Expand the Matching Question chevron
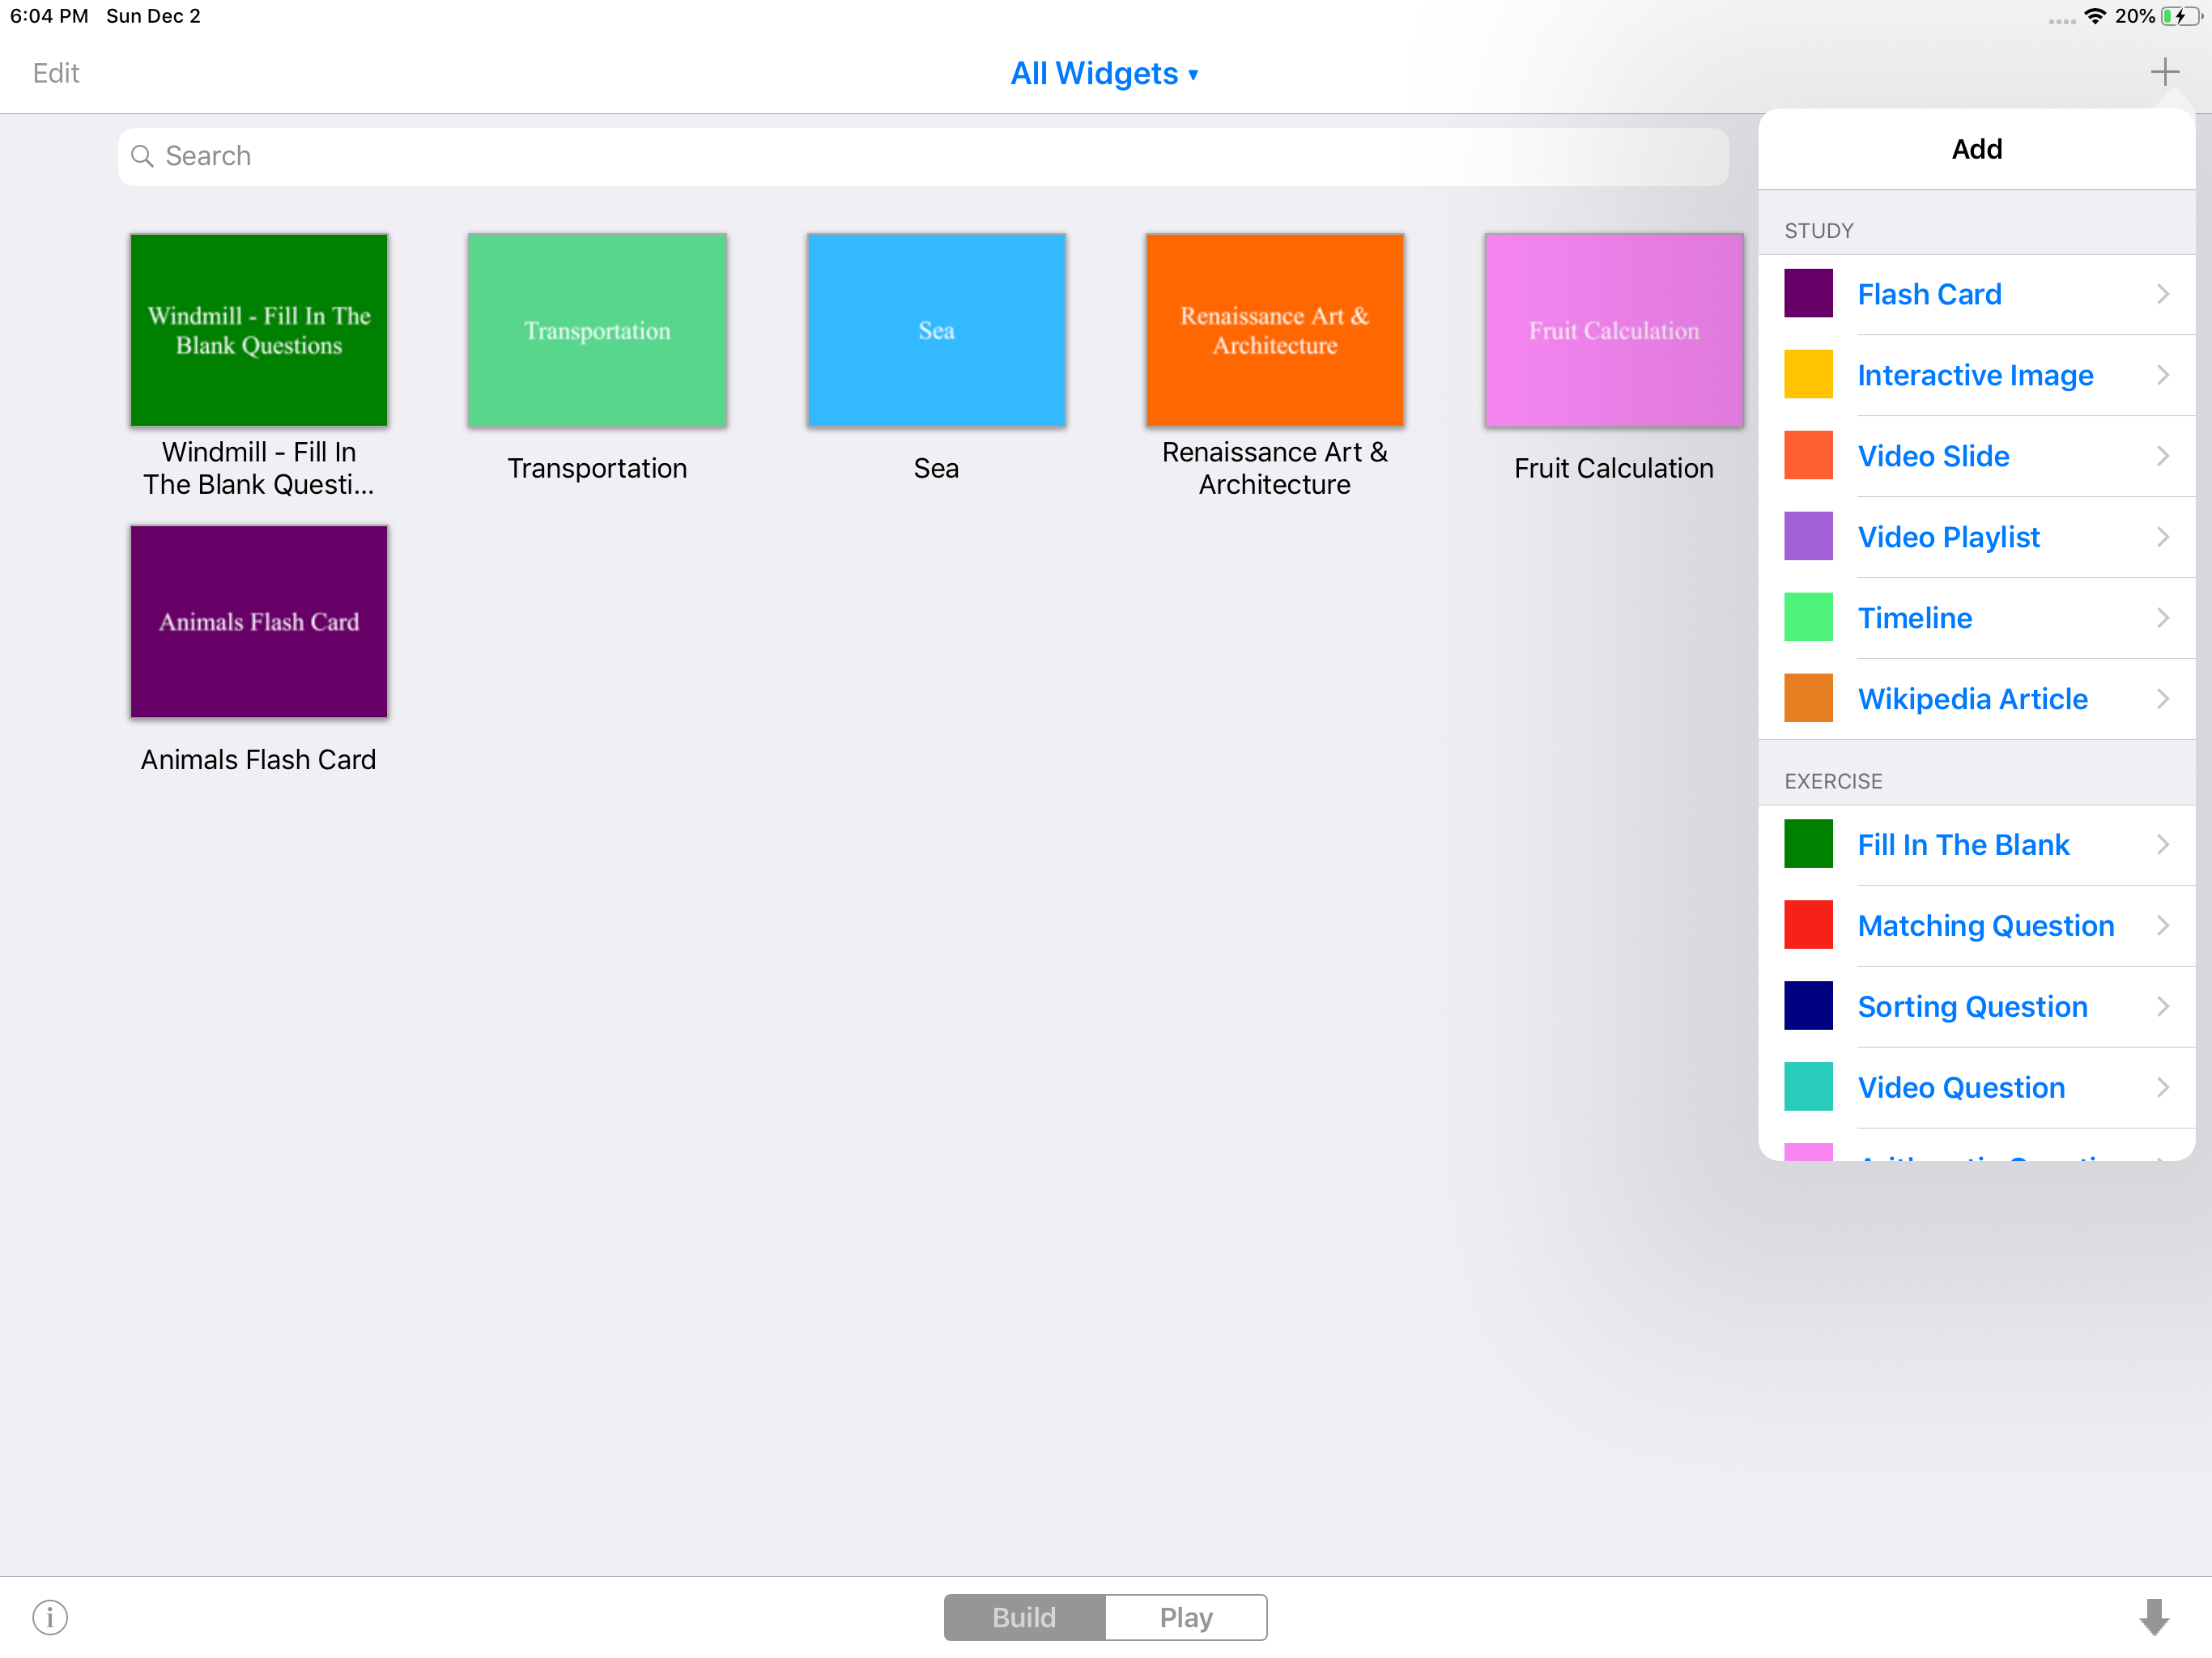Image resolution: width=2212 pixels, height=1658 pixels. [2162, 925]
